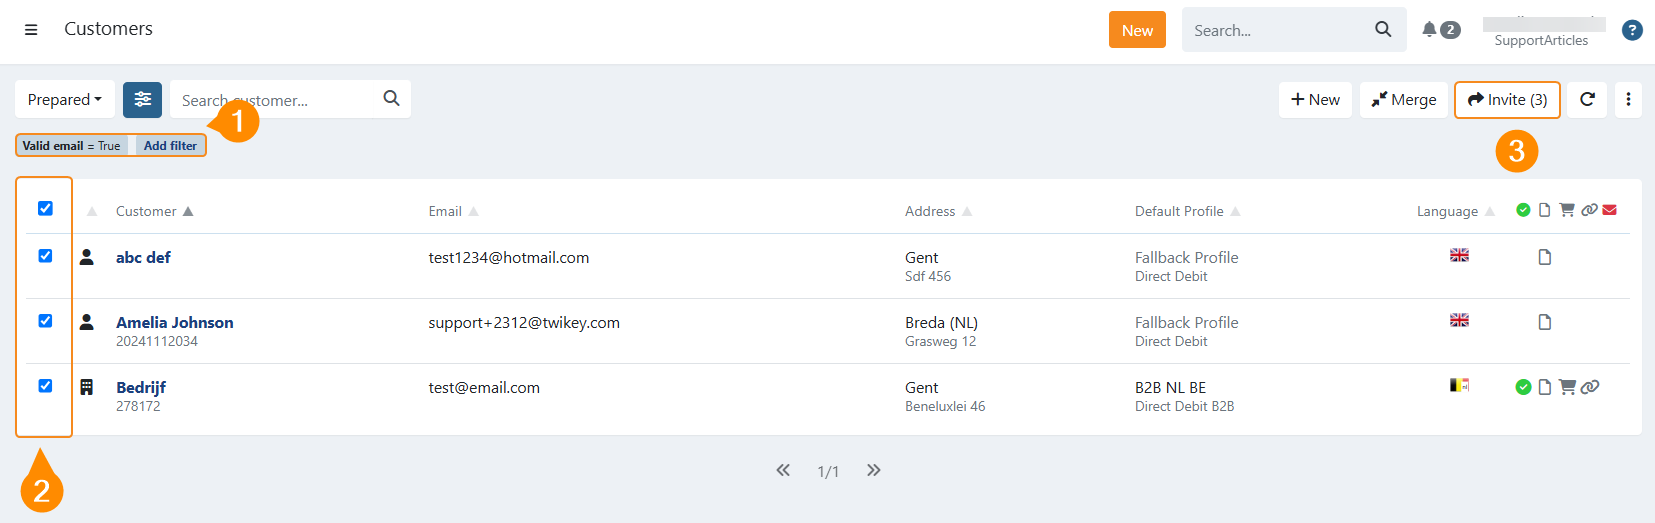Viewport: 1655px width, 523px height.
Task: Go to the previous page arrows
Action: click(783, 470)
